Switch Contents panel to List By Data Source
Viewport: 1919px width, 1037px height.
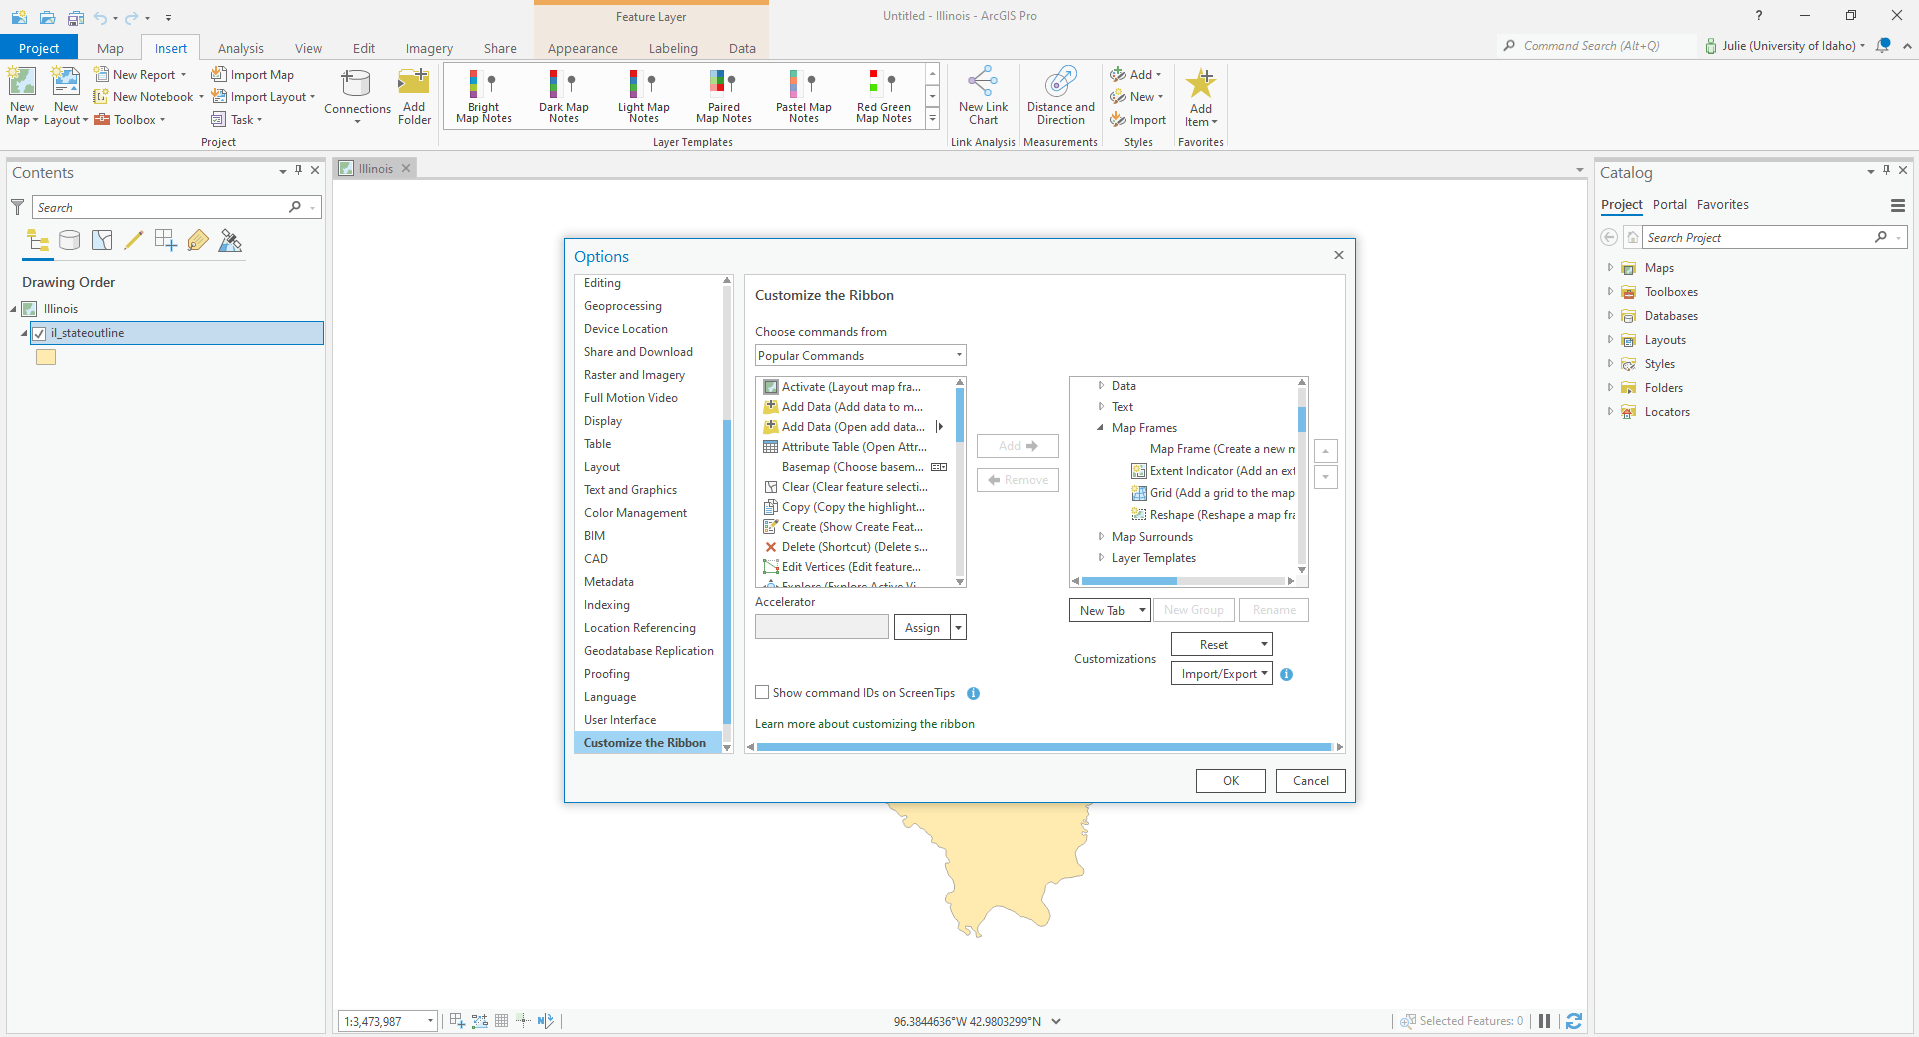69,240
